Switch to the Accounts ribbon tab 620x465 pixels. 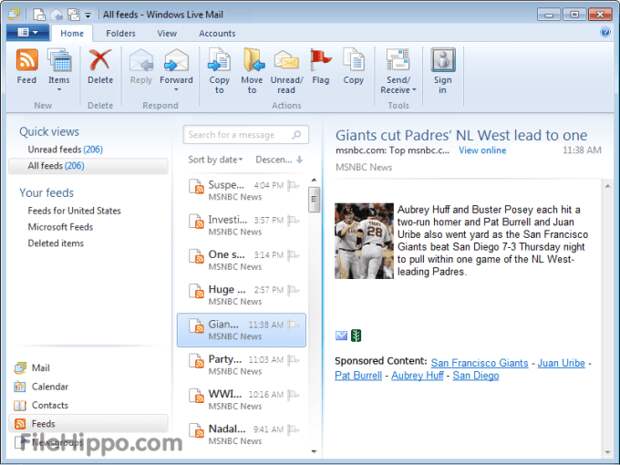coord(217,34)
